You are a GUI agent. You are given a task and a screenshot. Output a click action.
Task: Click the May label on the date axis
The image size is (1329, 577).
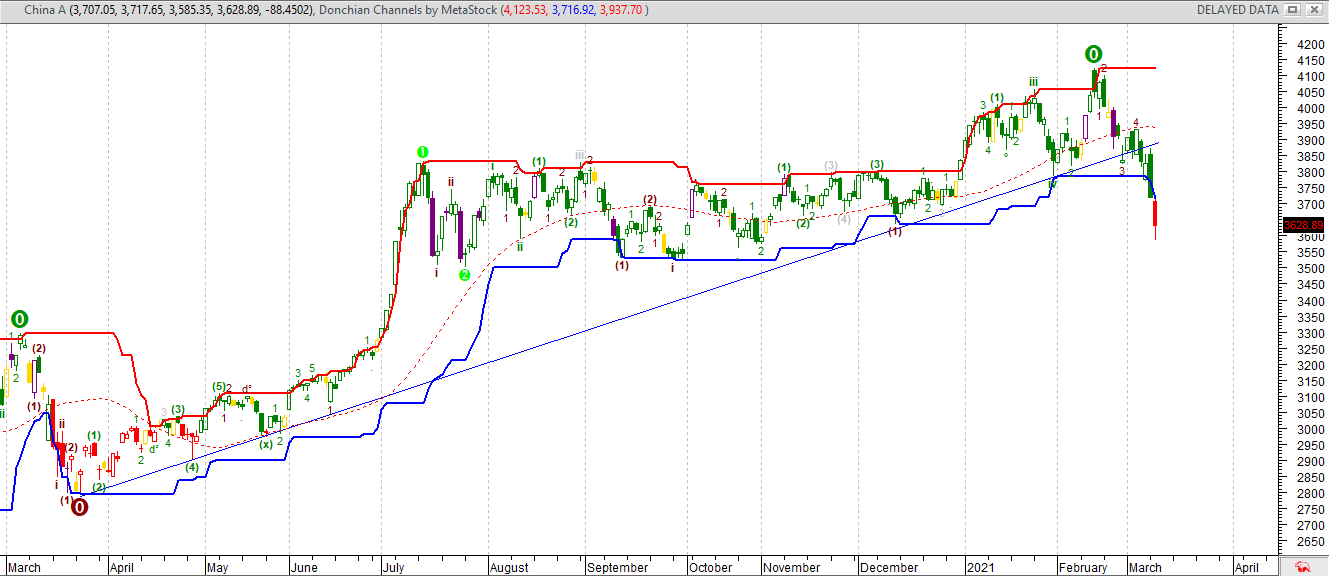(217, 567)
